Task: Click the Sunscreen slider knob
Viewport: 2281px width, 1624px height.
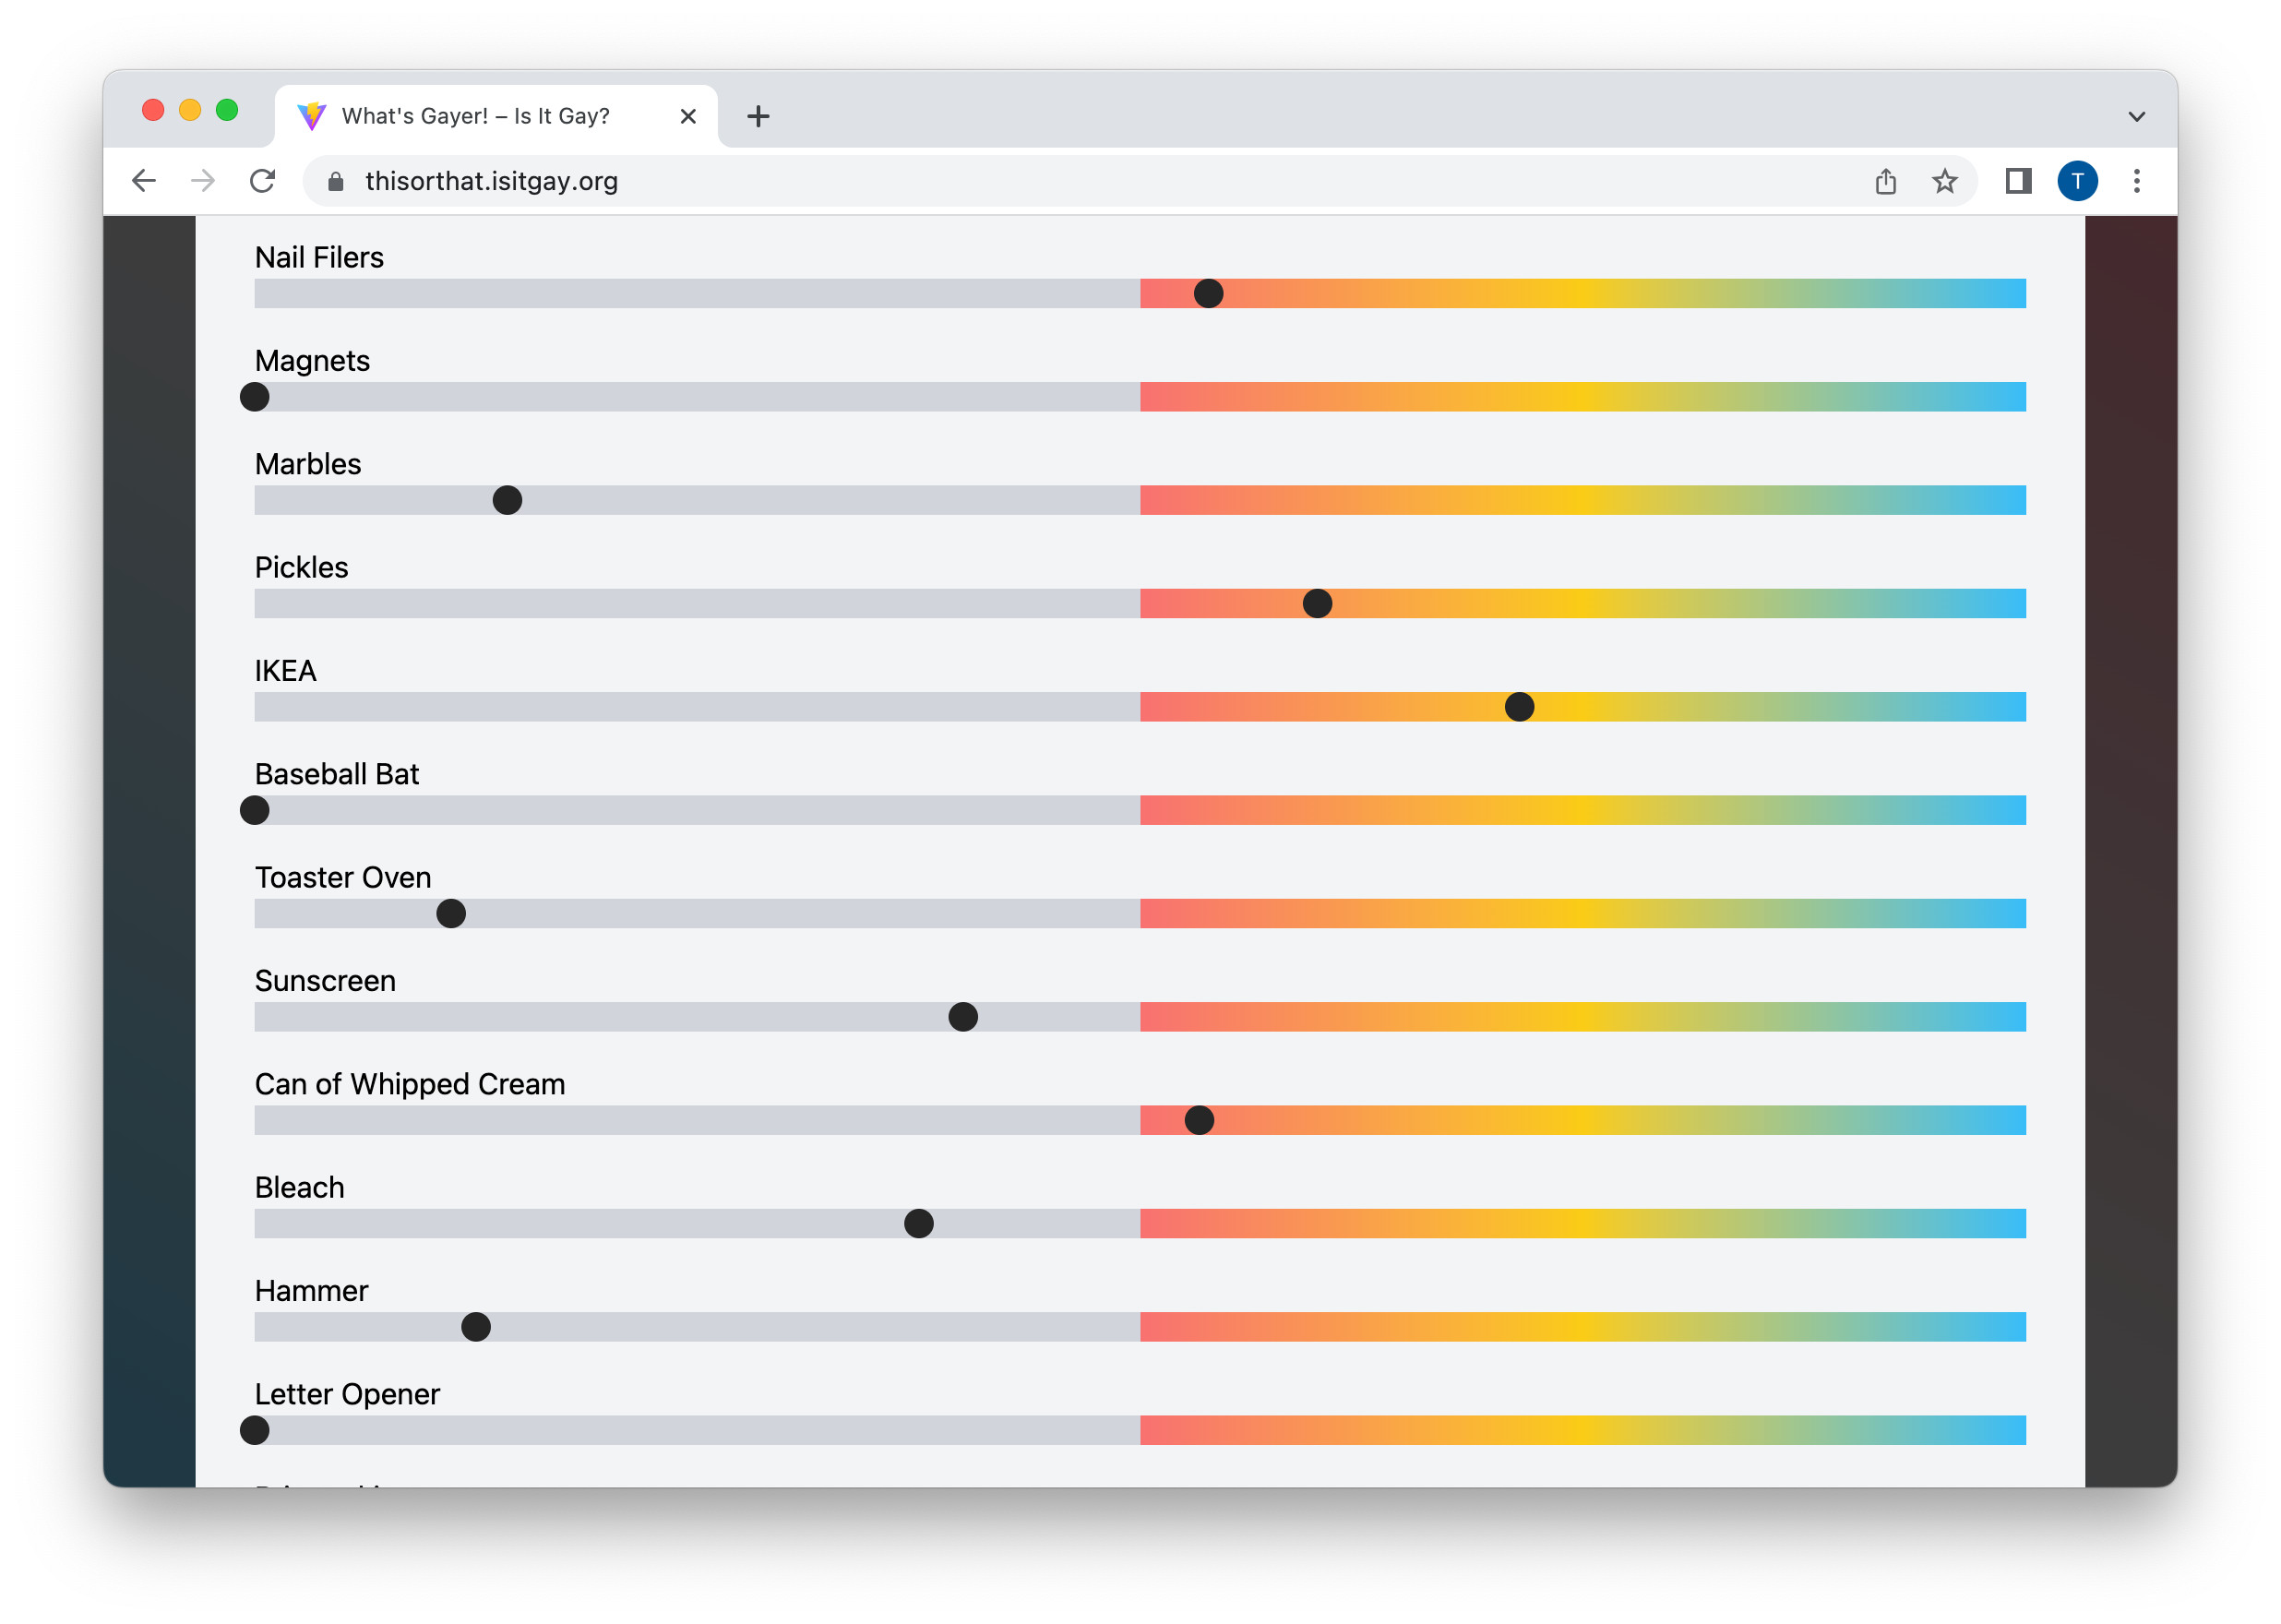Action: (x=962, y=1017)
